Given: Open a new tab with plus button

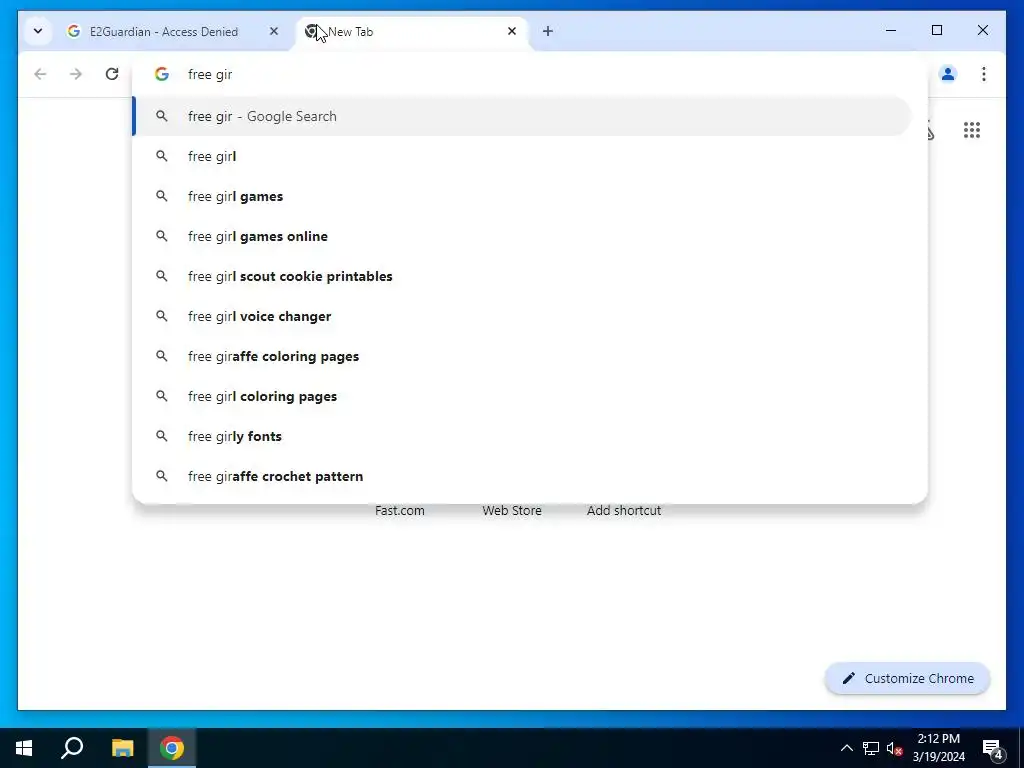Looking at the screenshot, I should (x=548, y=31).
